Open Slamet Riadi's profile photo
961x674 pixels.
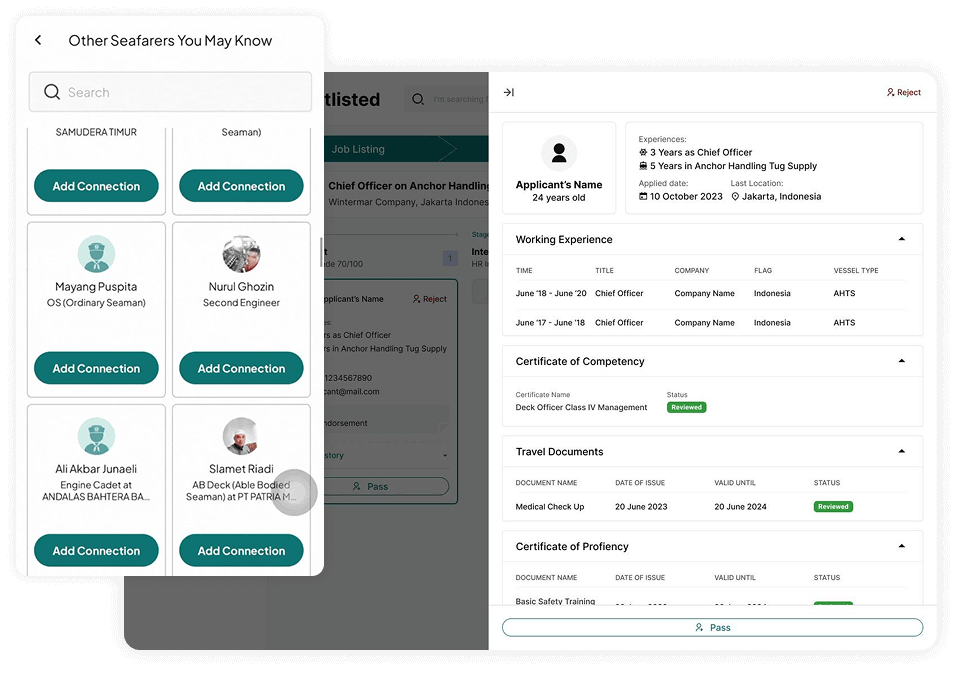point(241,437)
